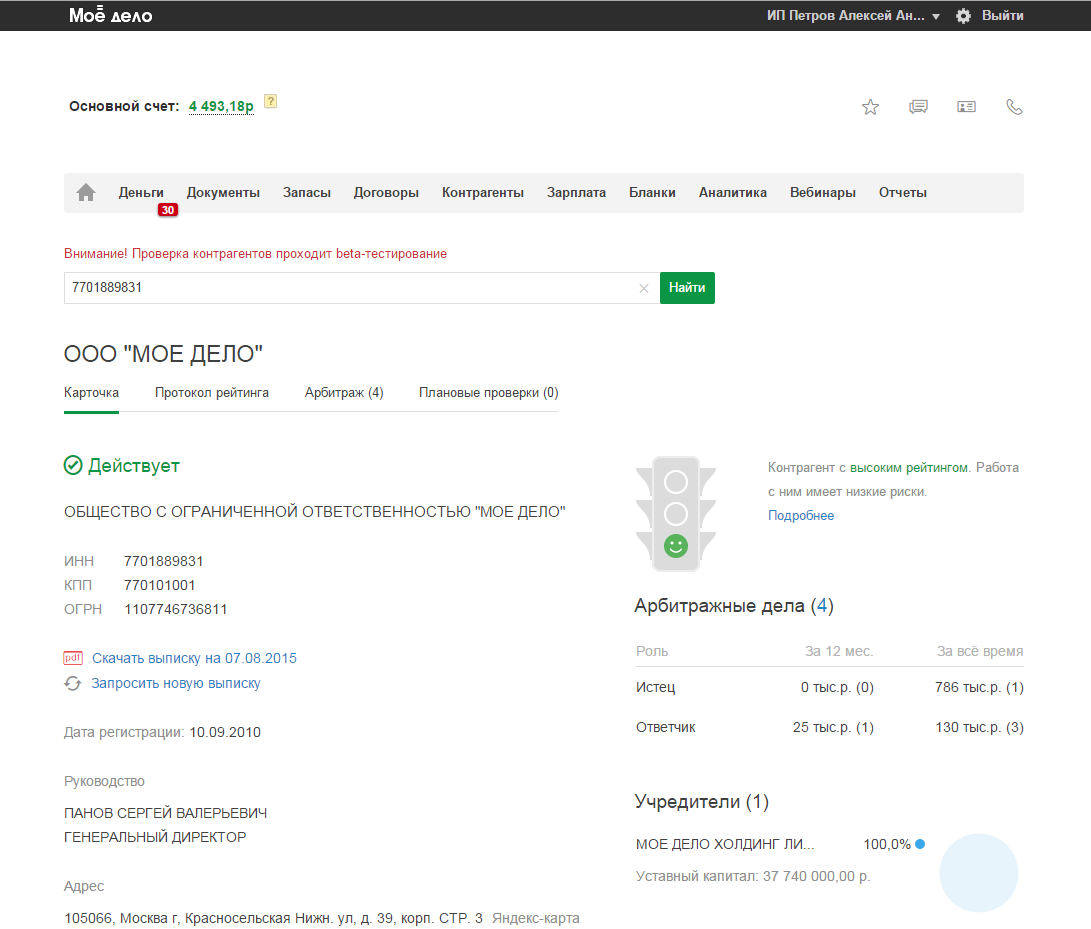Click the Истец 12-month value 0 тыс.р.

coord(837,688)
